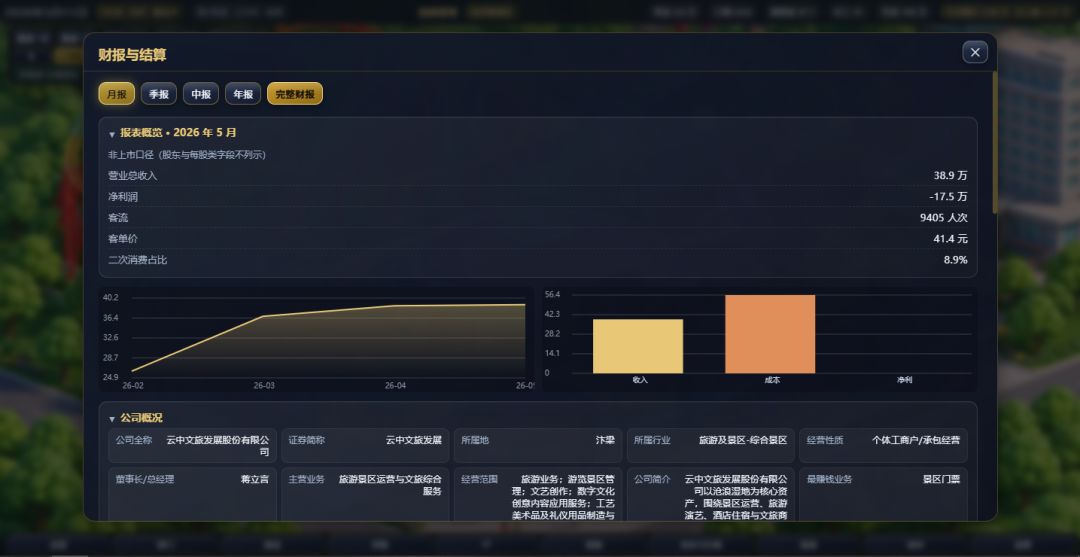This screenshot has width=1080, height=557.
Task: Click the 净利 axis label
Action: (904, 380)
